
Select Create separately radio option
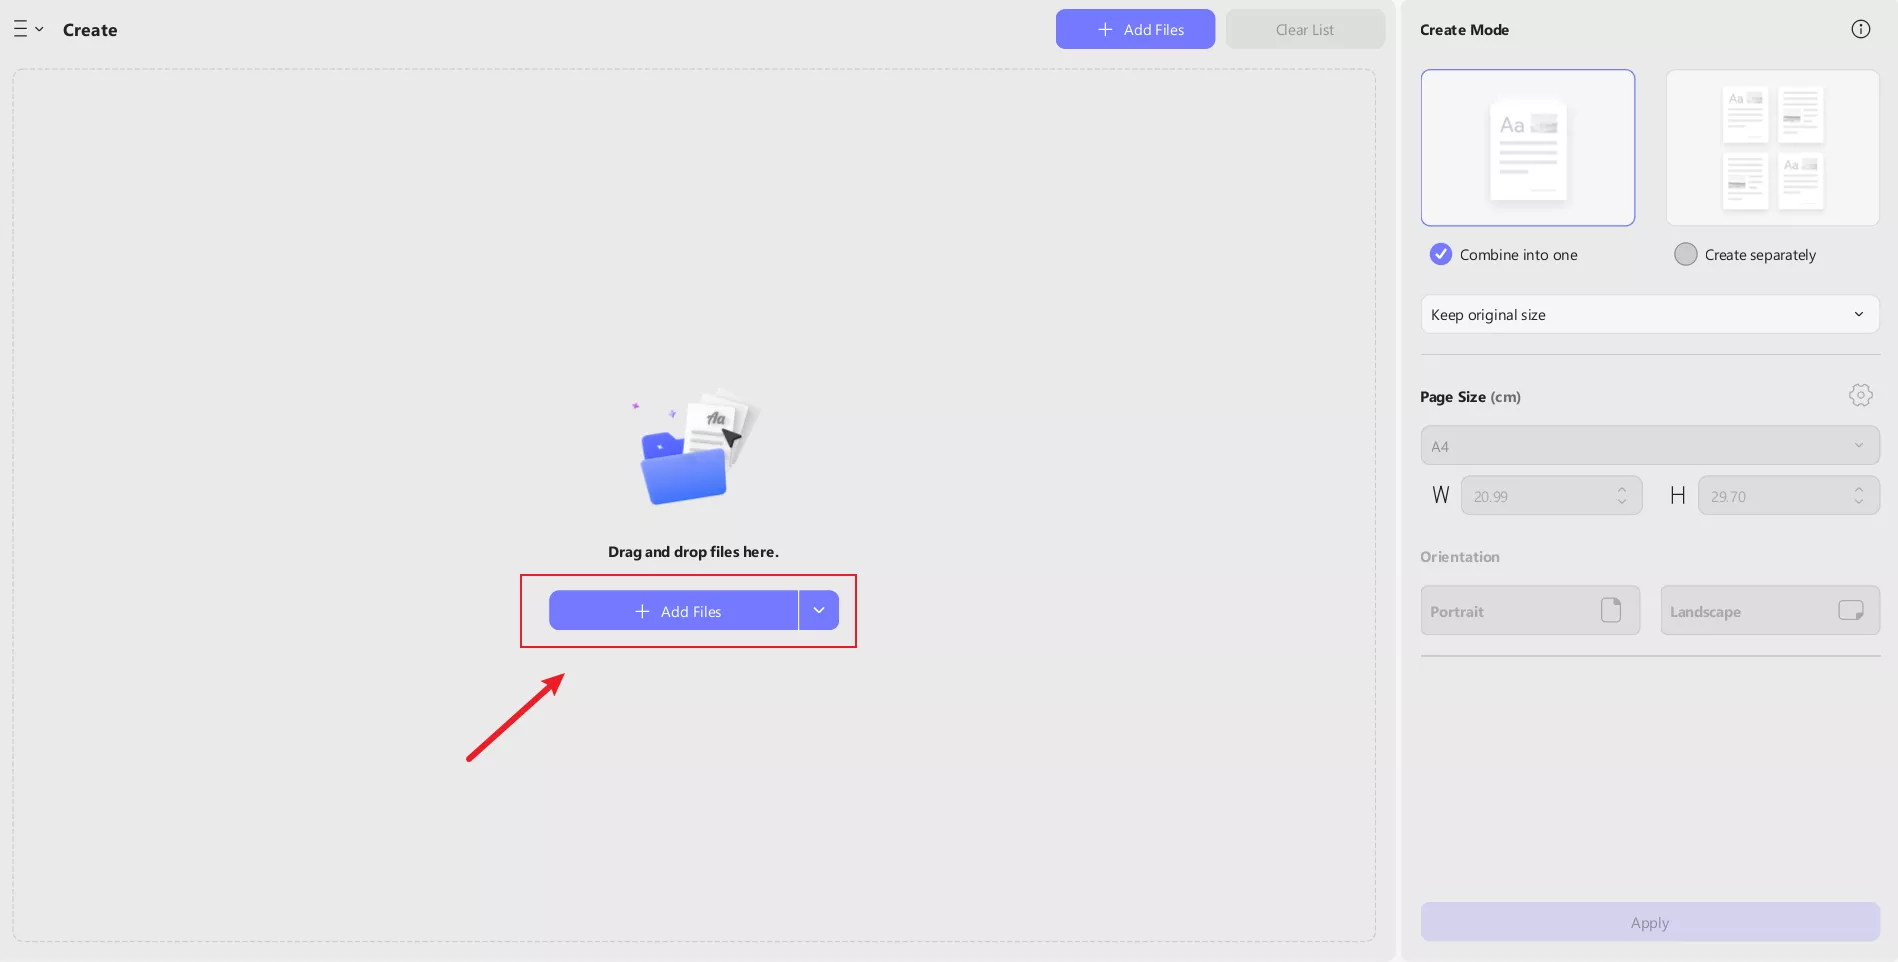click(x=1686, y=254)
